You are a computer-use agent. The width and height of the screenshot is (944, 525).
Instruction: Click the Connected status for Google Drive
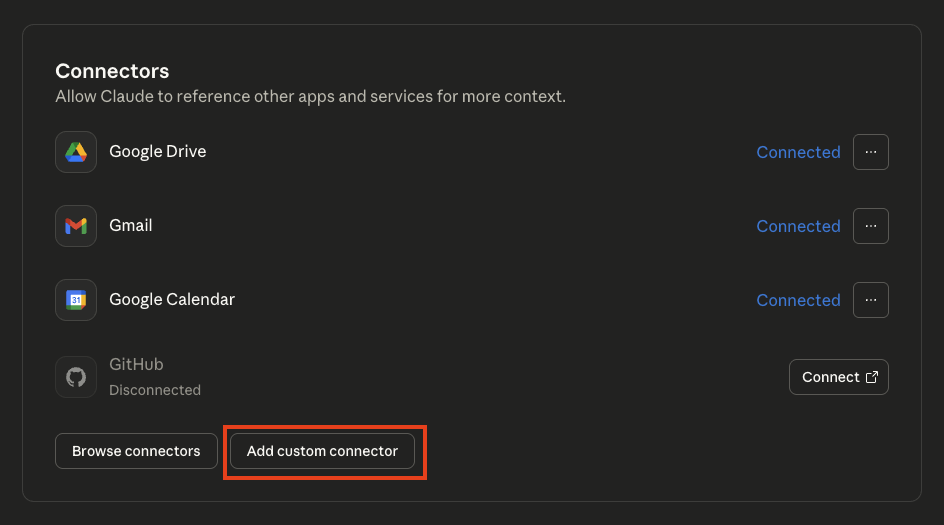click(798, 152)
